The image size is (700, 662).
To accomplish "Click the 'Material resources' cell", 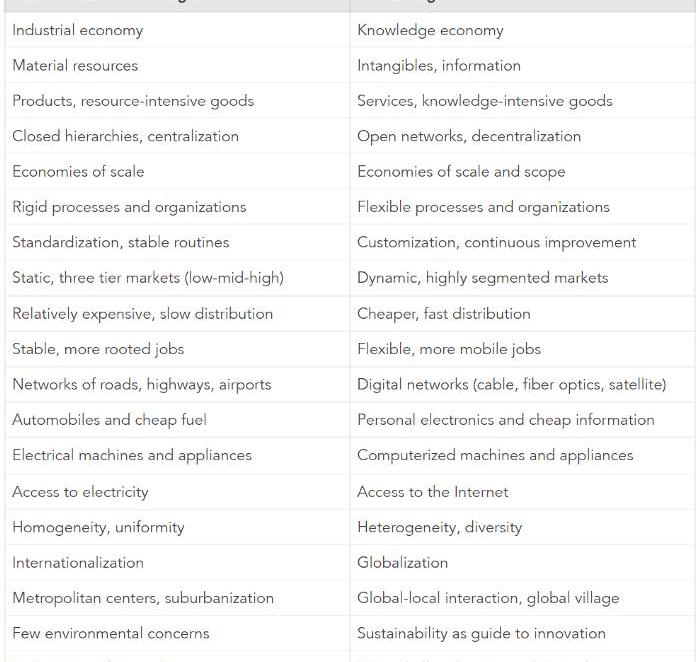I will (75, 66).
